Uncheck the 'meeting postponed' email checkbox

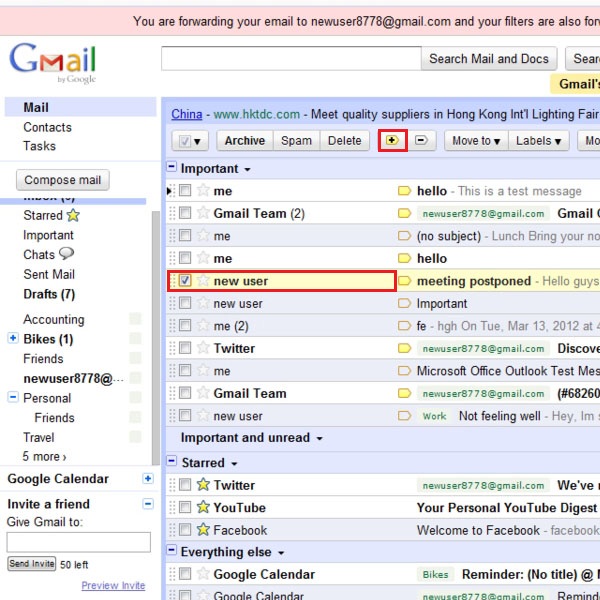185,280
